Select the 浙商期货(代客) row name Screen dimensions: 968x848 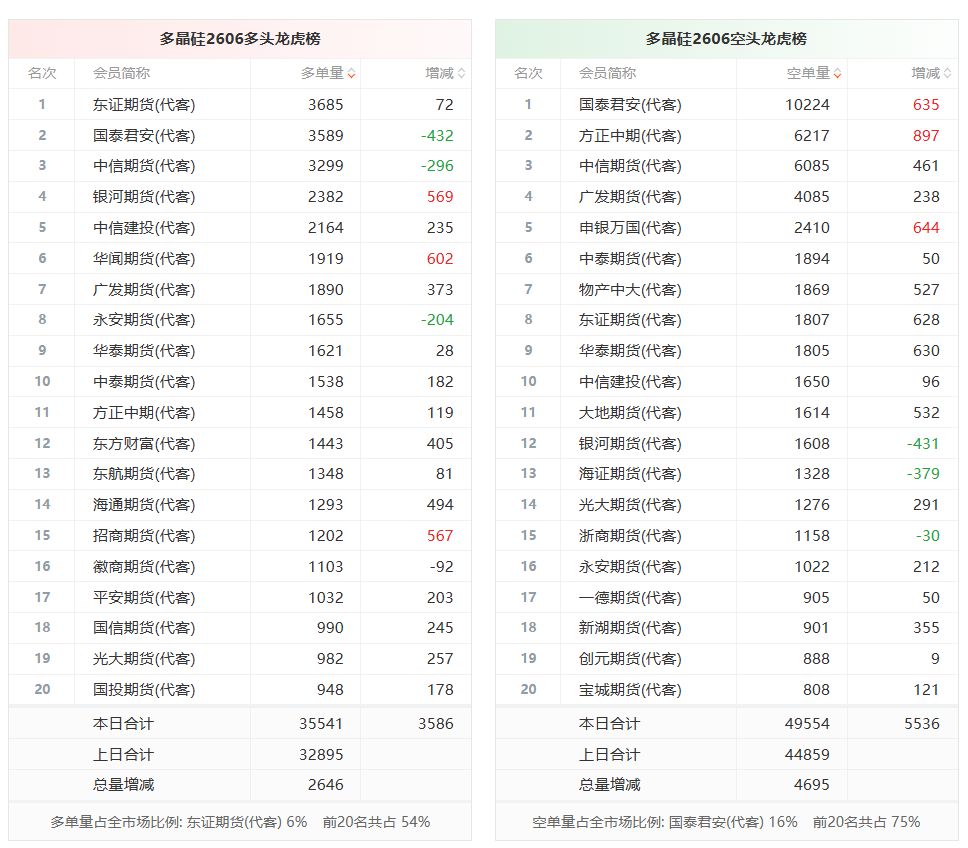coord(630,535)
